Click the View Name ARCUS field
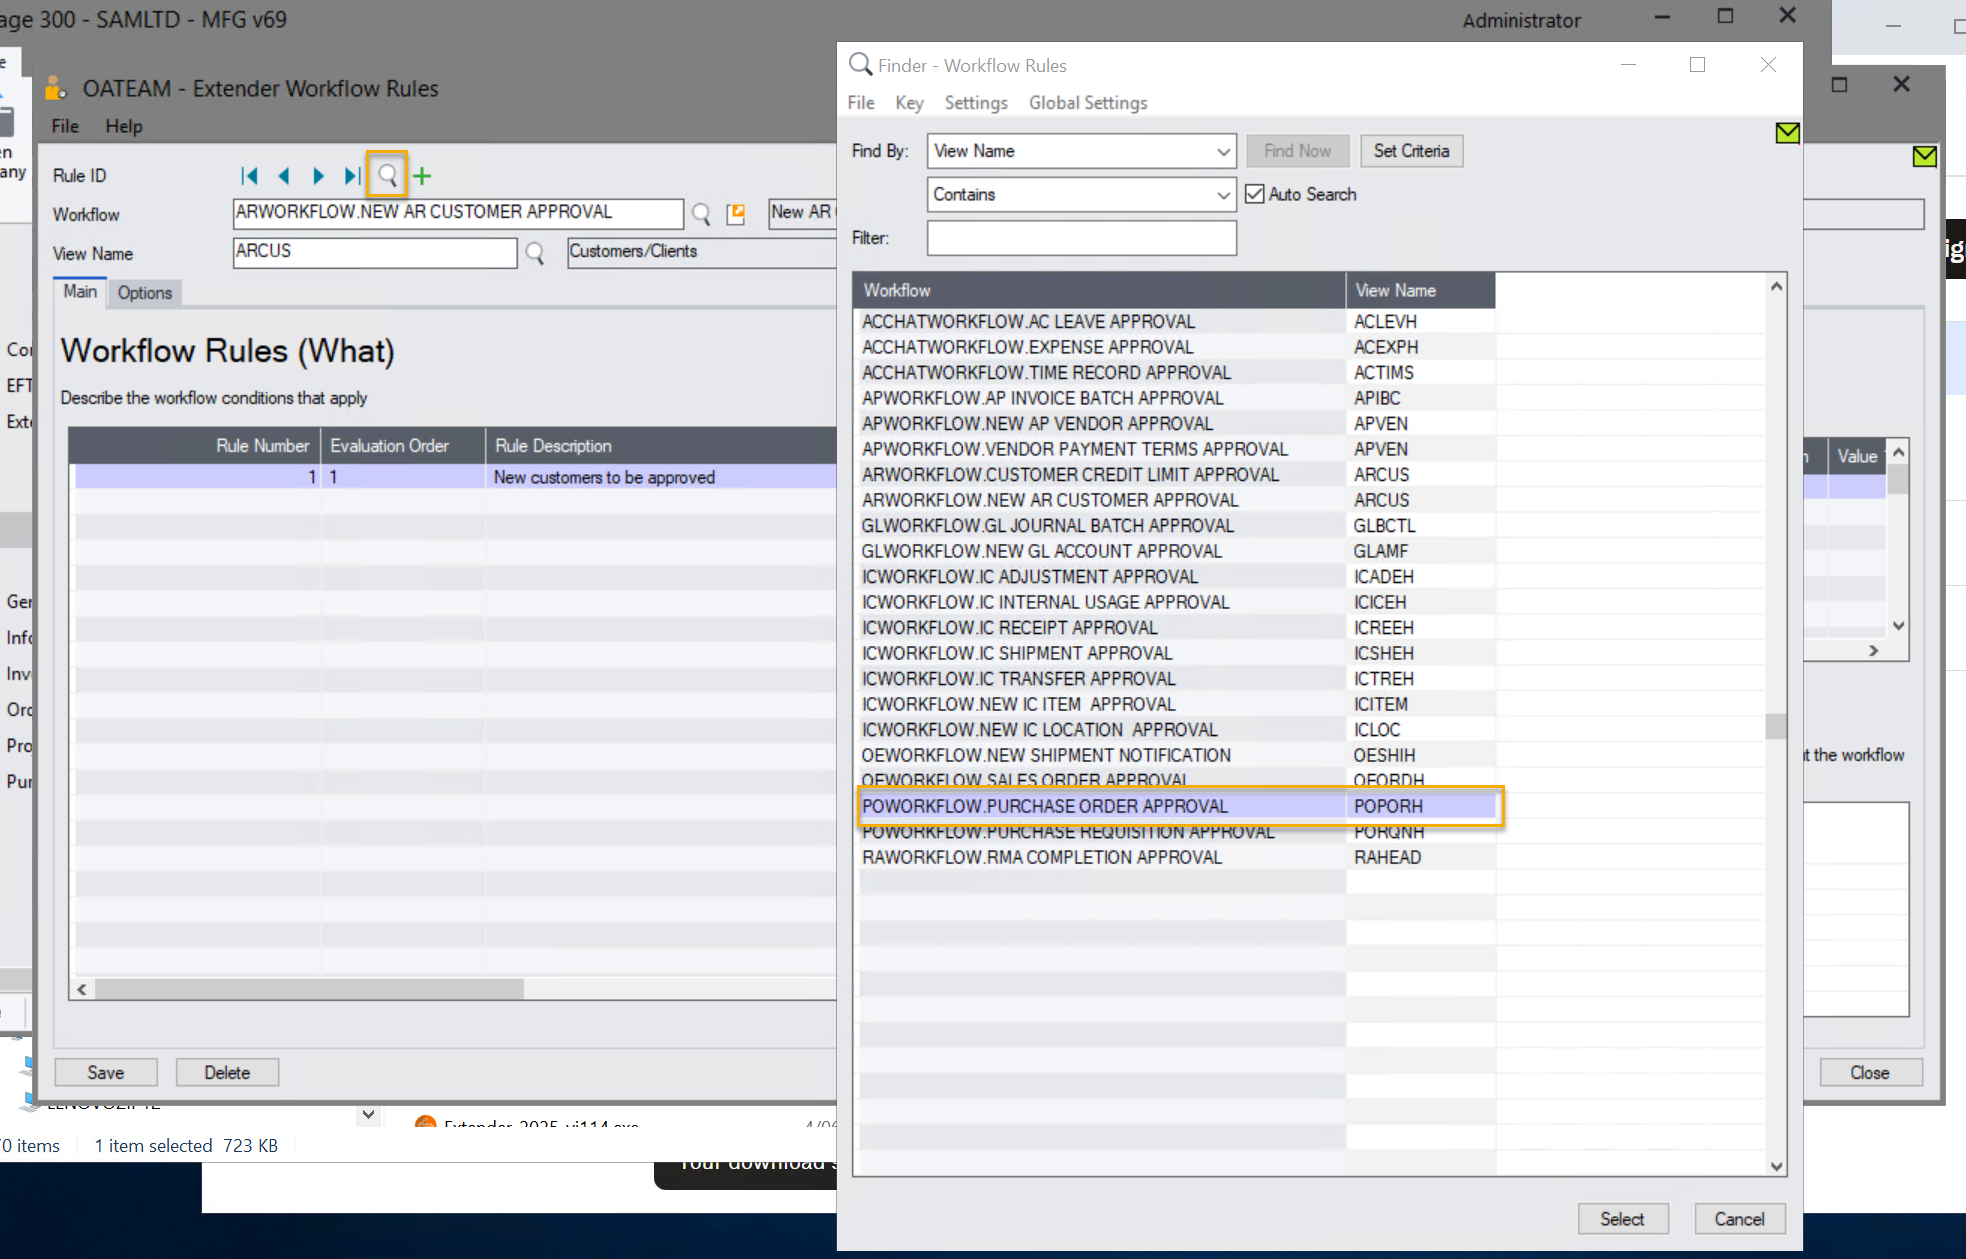1966x1259 pixels. click(375, 252)
